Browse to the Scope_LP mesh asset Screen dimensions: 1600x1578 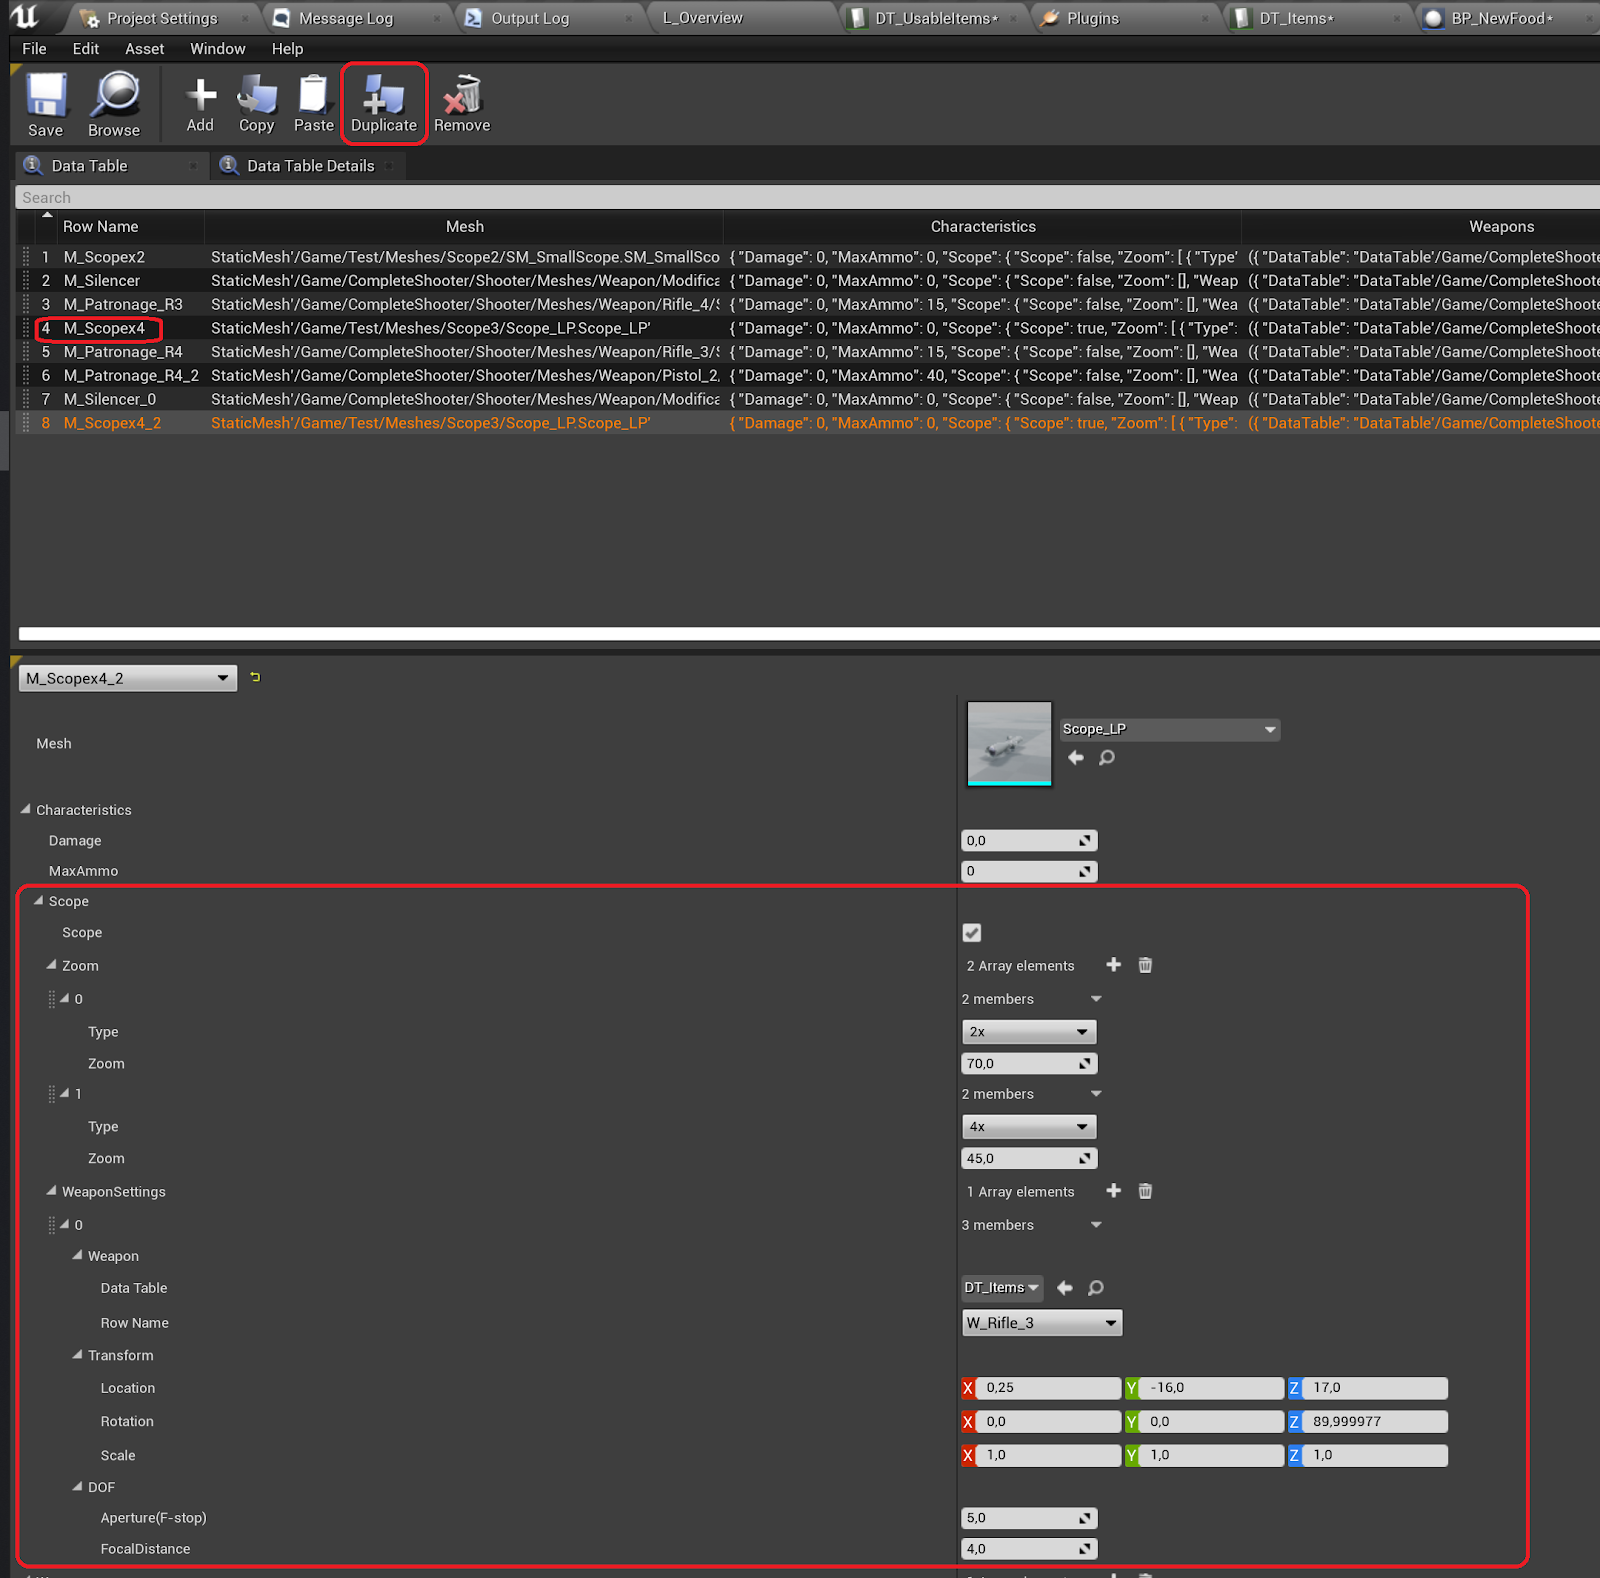1107,758
